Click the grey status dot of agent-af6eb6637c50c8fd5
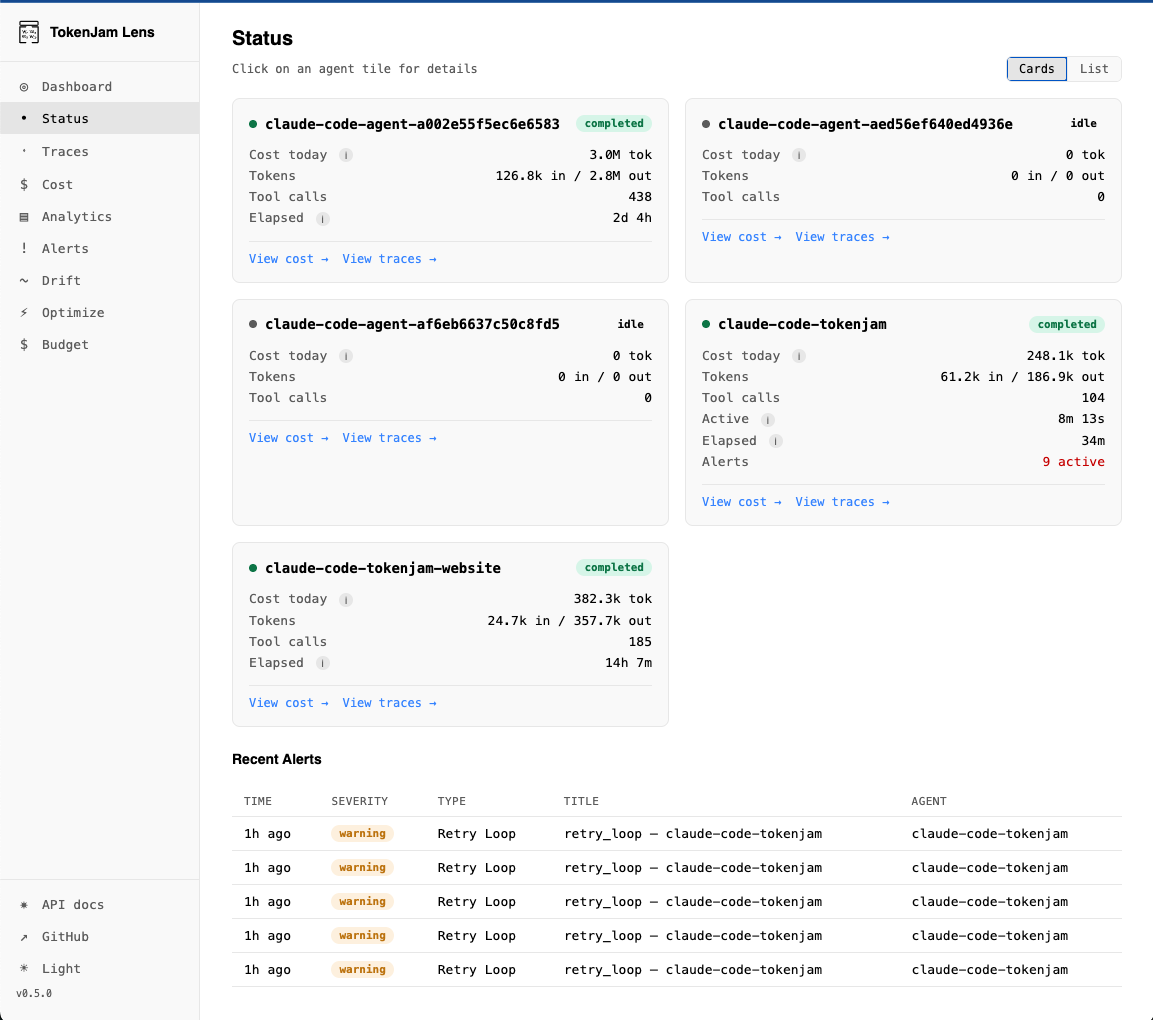The image size is (1153, 1020). (253, 324)
